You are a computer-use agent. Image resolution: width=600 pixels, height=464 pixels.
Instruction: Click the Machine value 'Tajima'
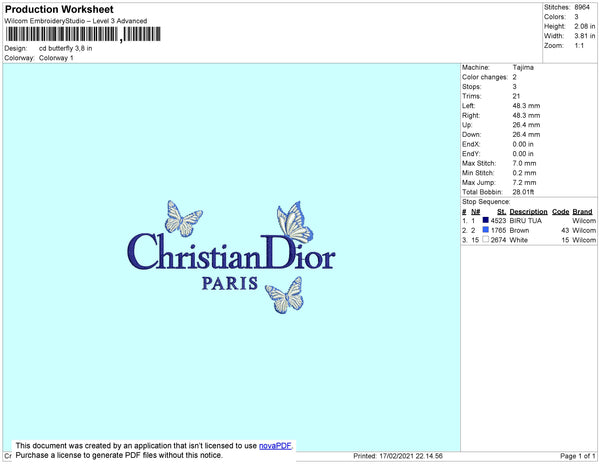523,67
